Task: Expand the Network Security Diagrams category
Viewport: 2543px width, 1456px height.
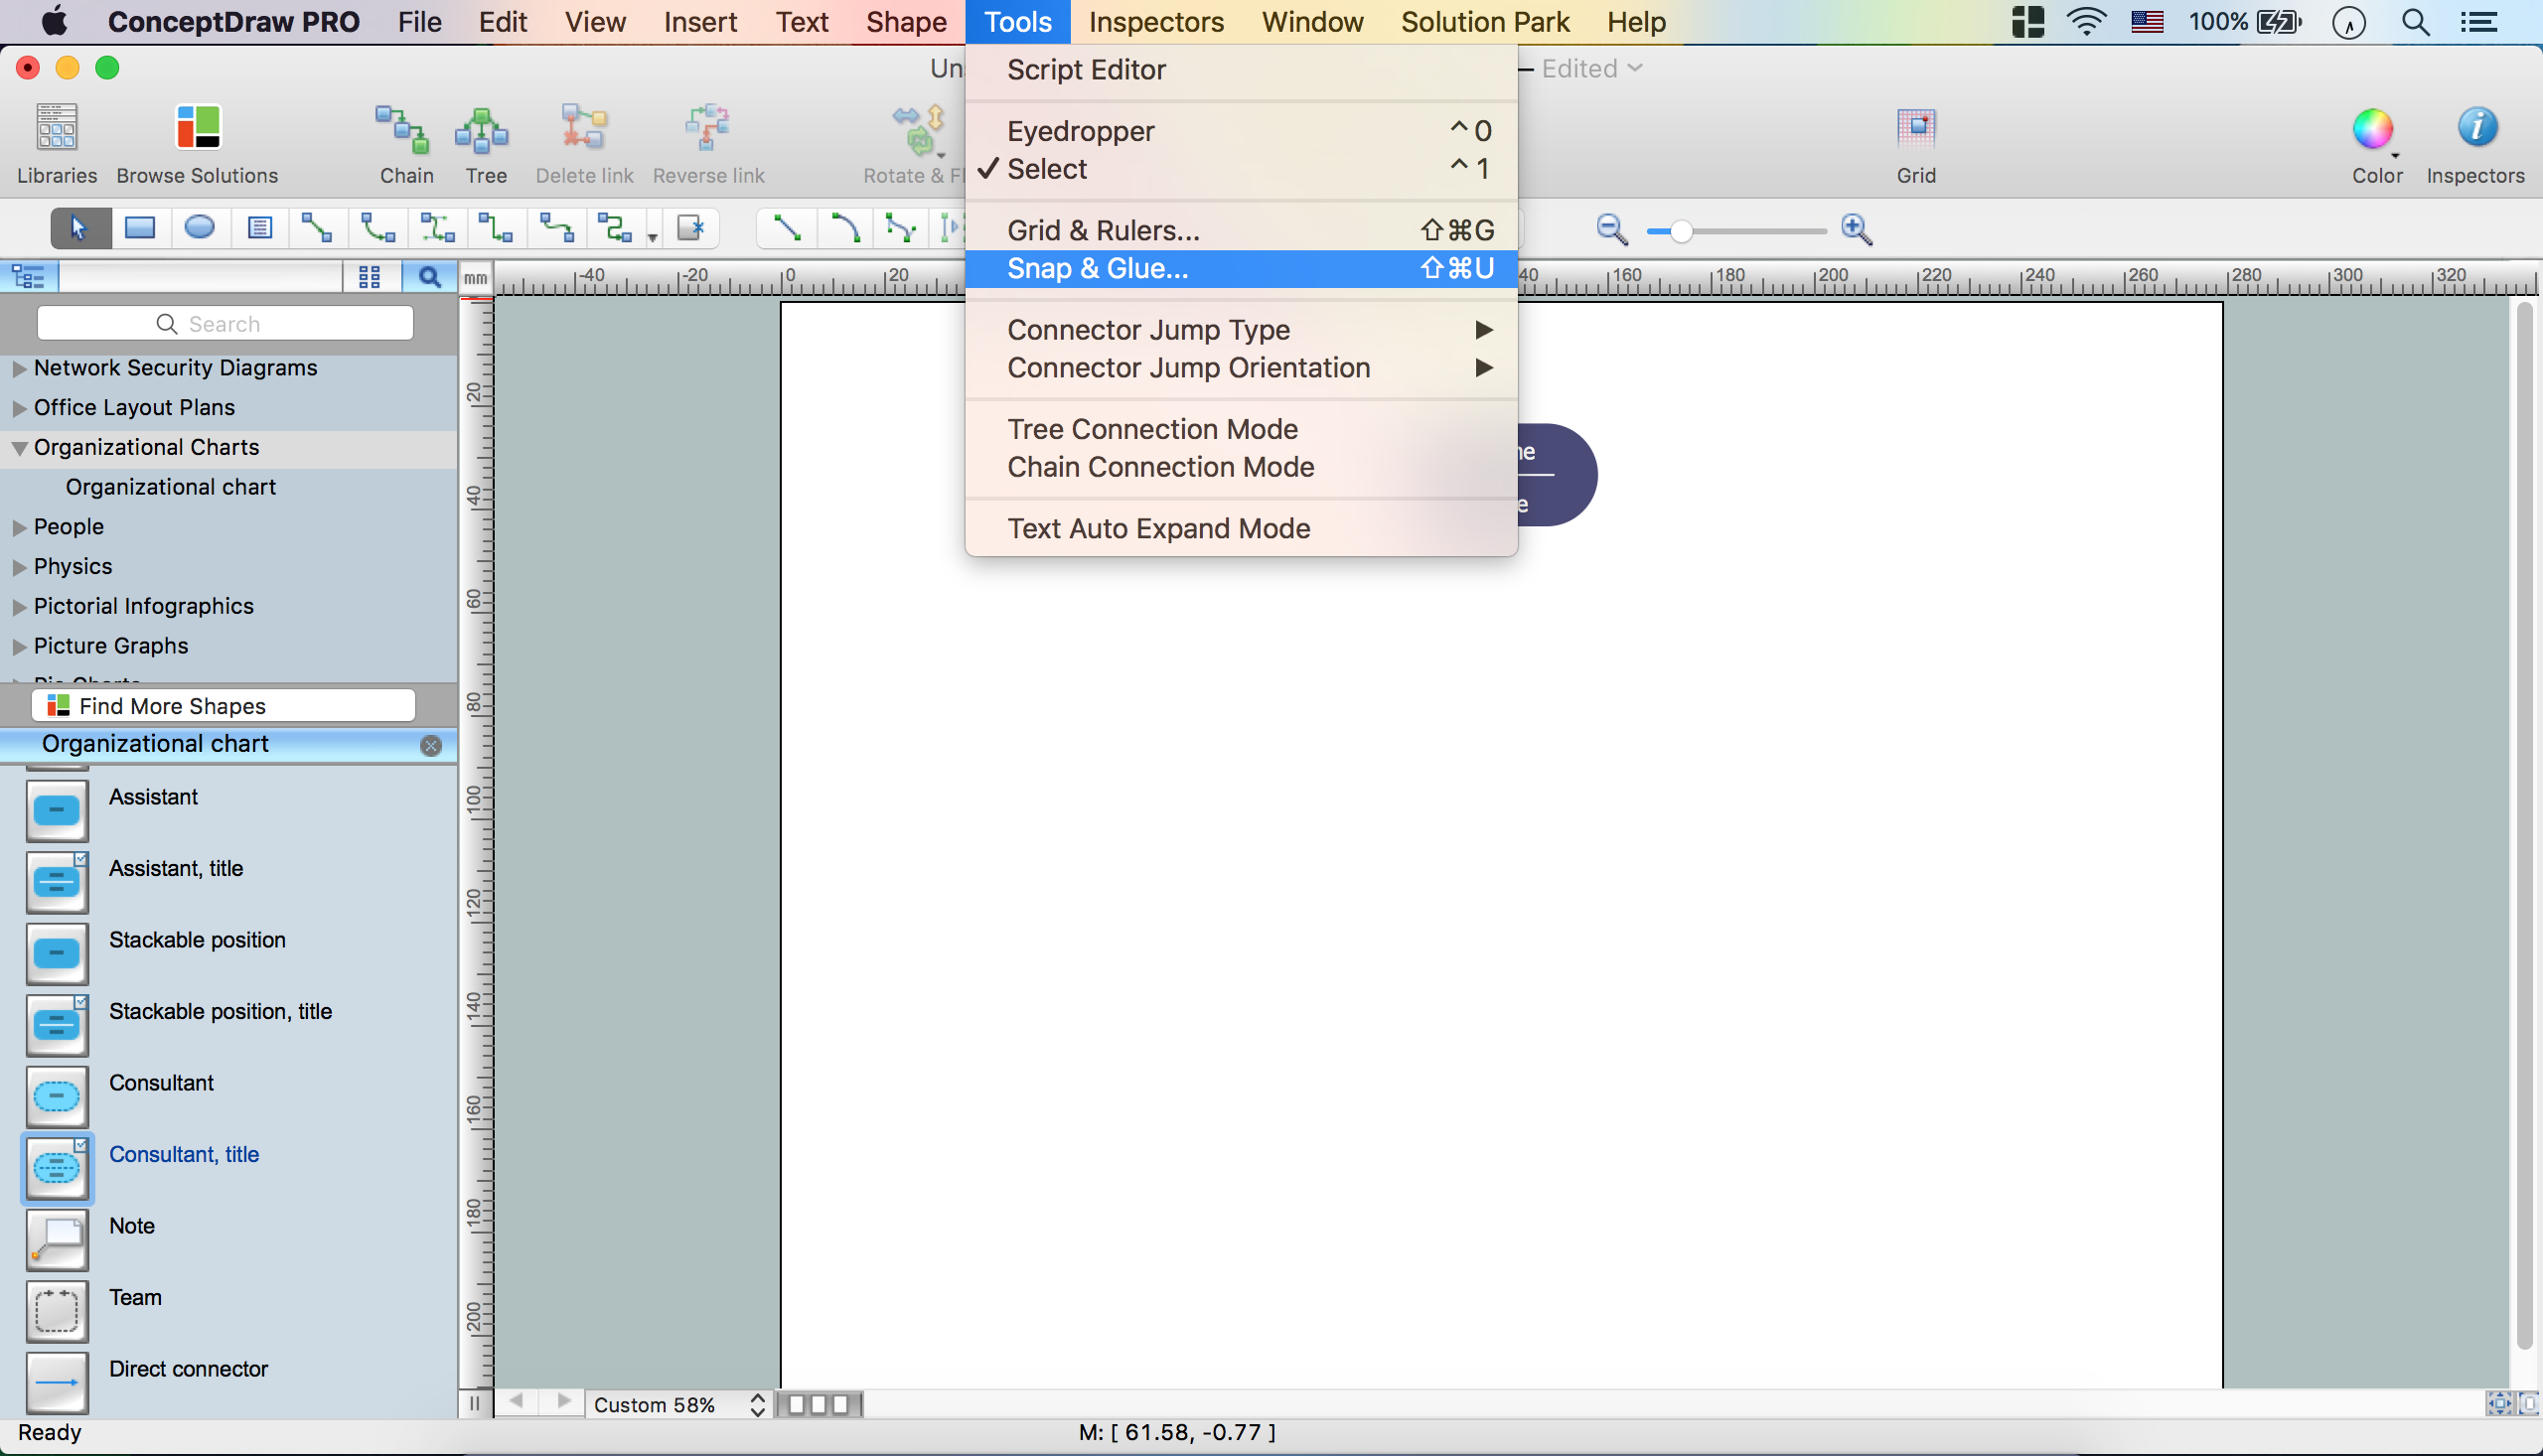Action: [x=19, y=369]
